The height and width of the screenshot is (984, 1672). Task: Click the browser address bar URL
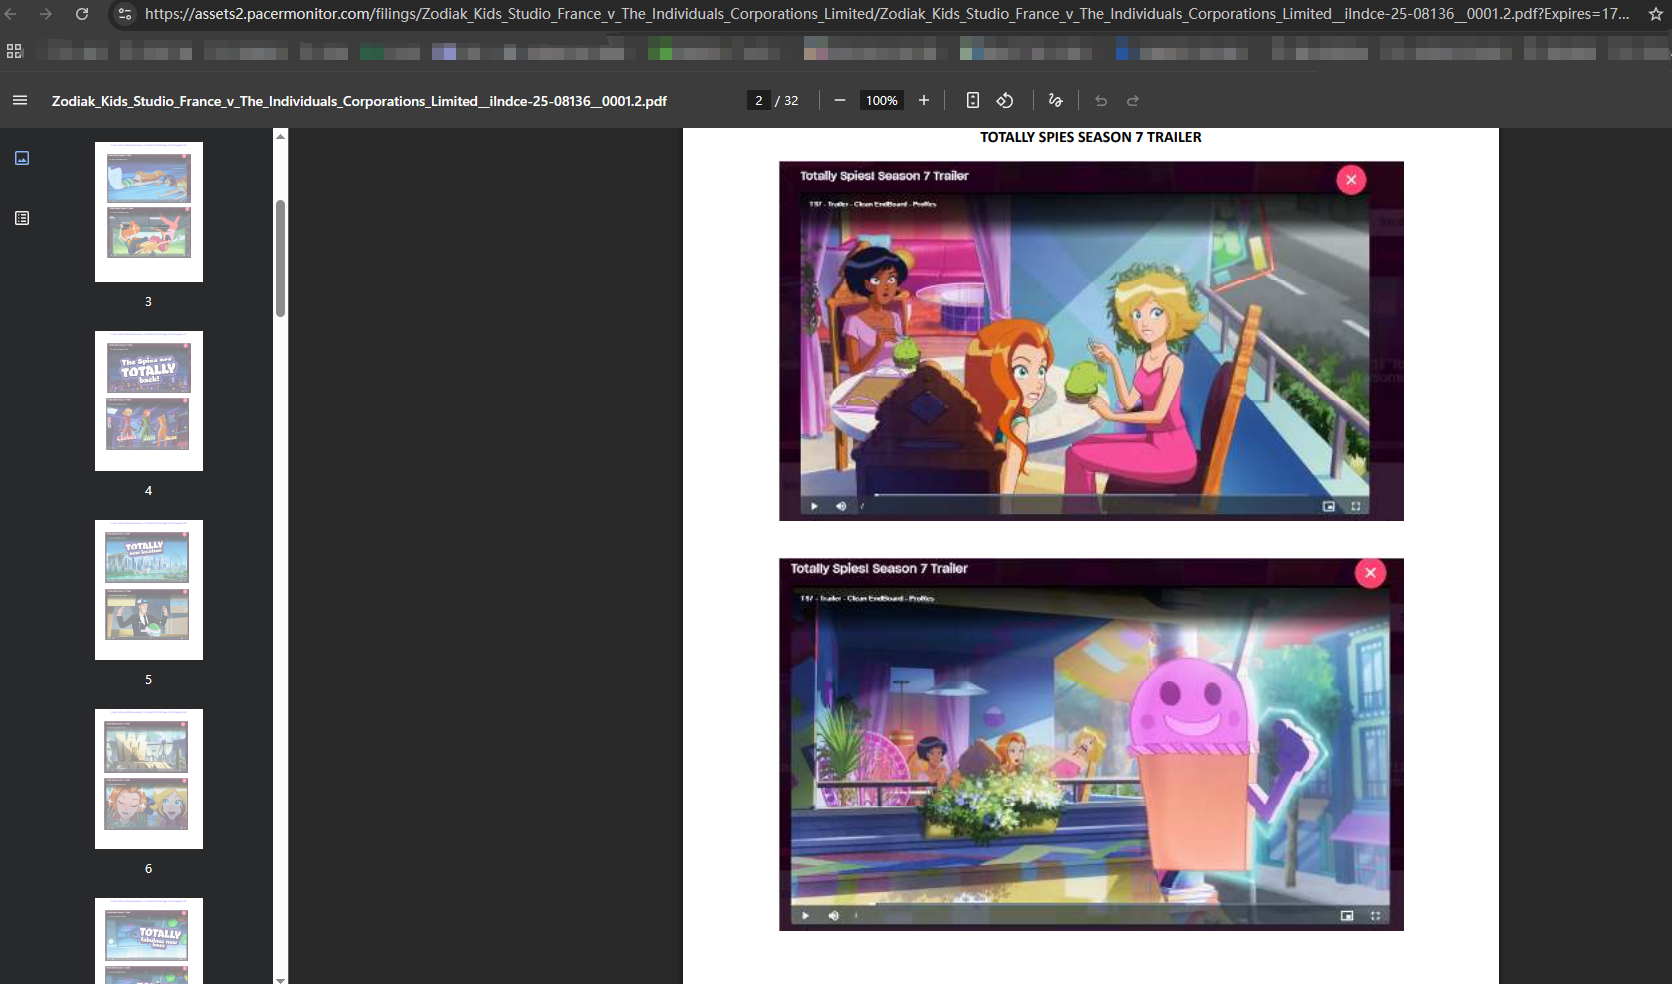886,14
